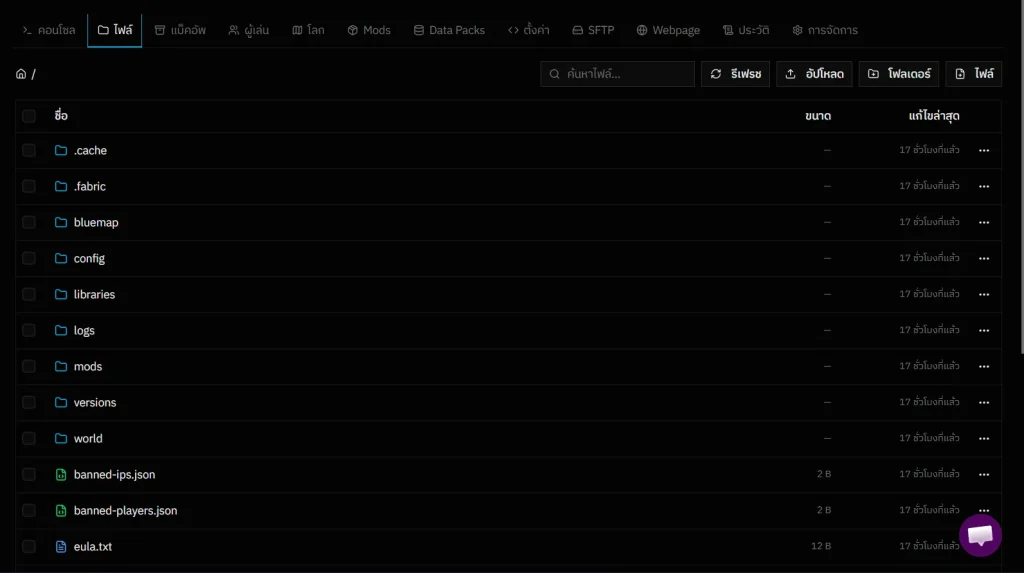
Task: Click the eula.txt file icon
Action: 61,547
